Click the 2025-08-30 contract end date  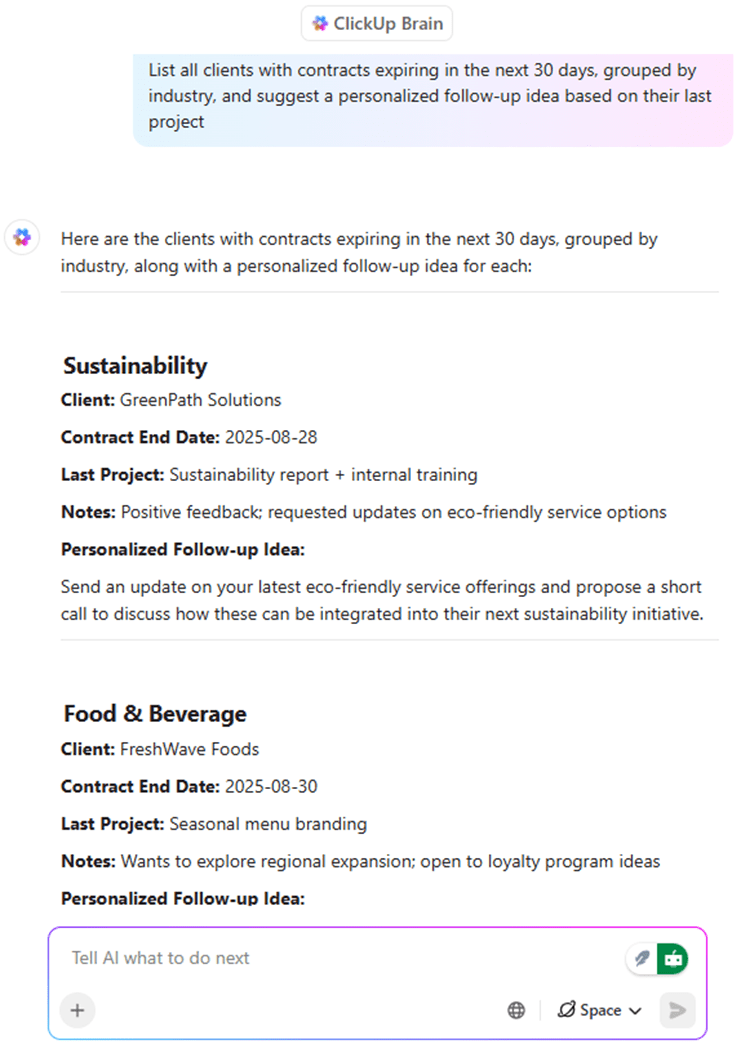[271, 786]
